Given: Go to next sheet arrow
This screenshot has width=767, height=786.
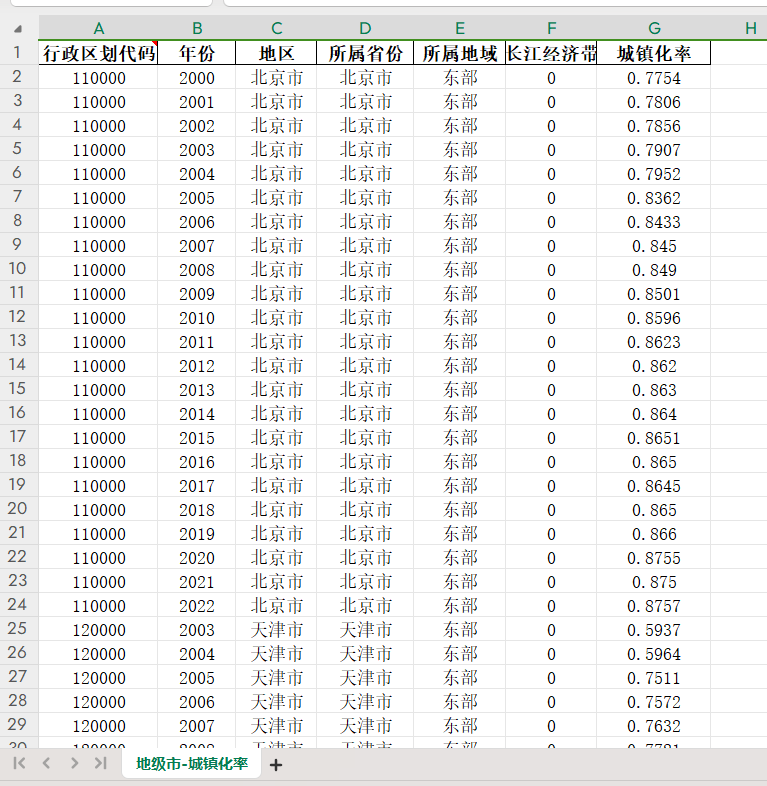Looking at the screenshot, I should pos(74,763).
